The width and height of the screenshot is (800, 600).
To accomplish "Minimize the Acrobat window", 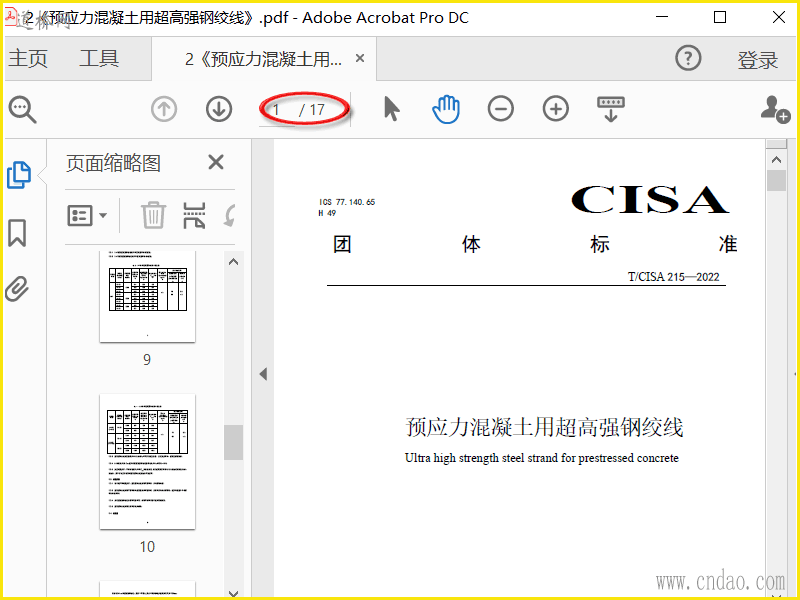I will pyautogui.click(x=662, y=17).
